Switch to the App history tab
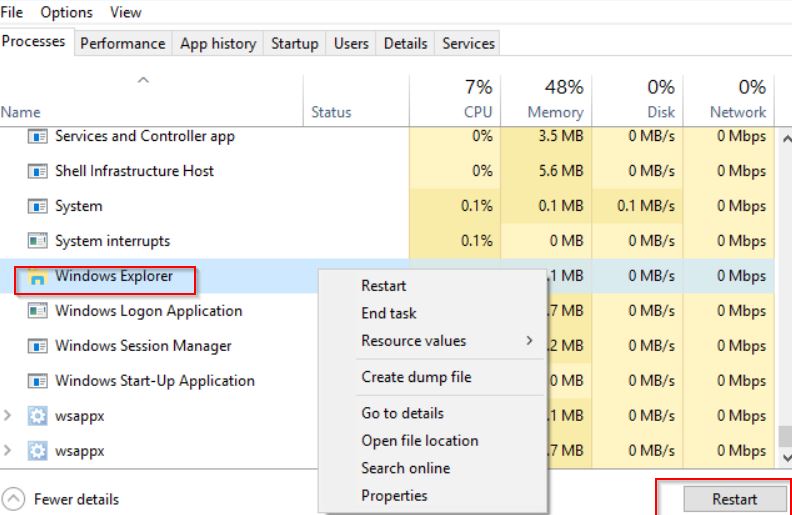Viewport: 792px width, 515px height. click(x=218, y=43)
